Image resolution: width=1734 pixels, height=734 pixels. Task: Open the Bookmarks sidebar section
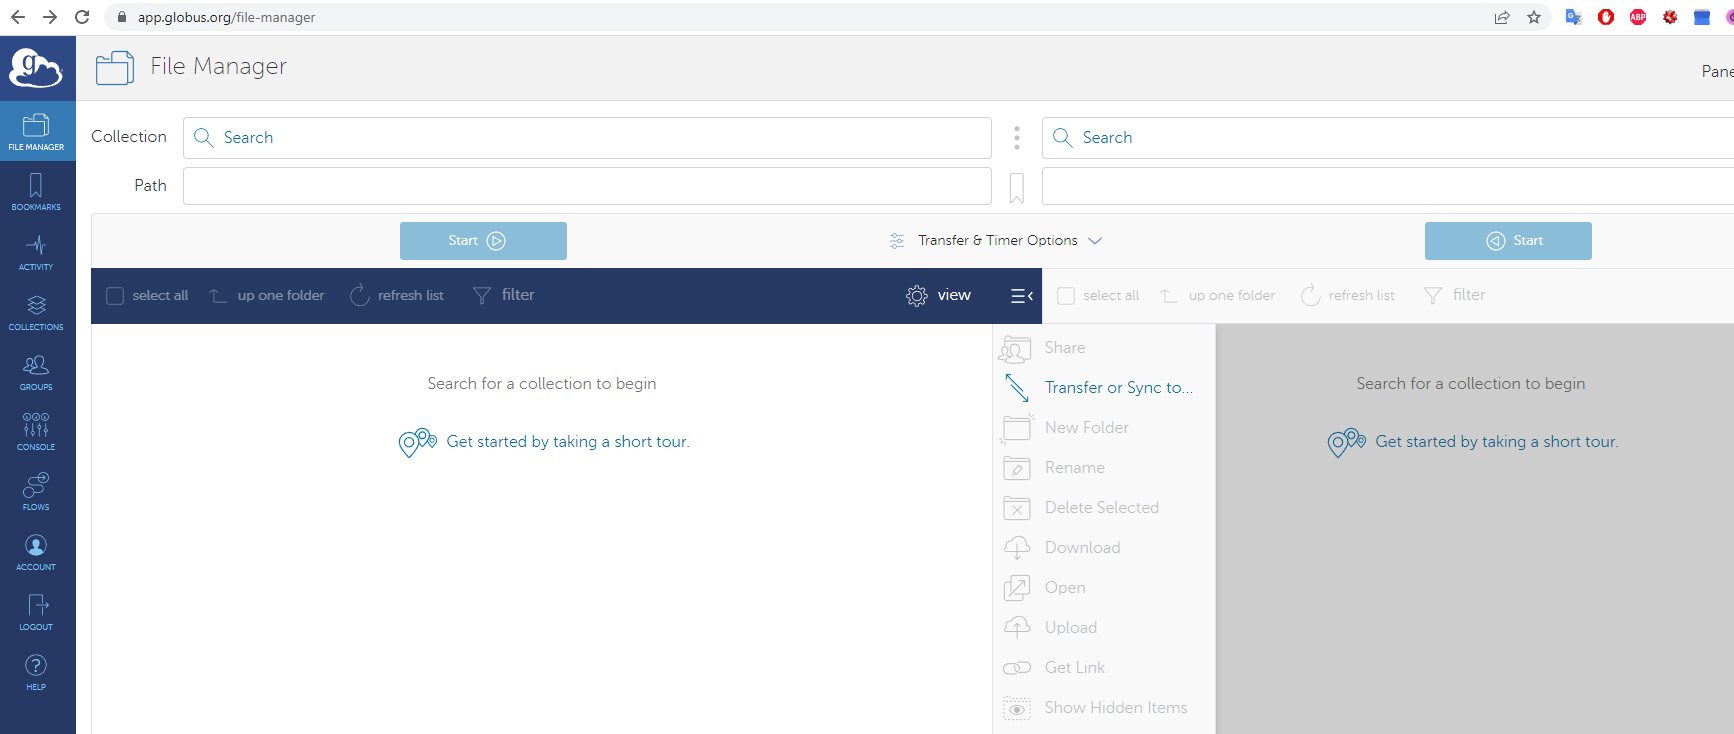click(x=36, y=191)
